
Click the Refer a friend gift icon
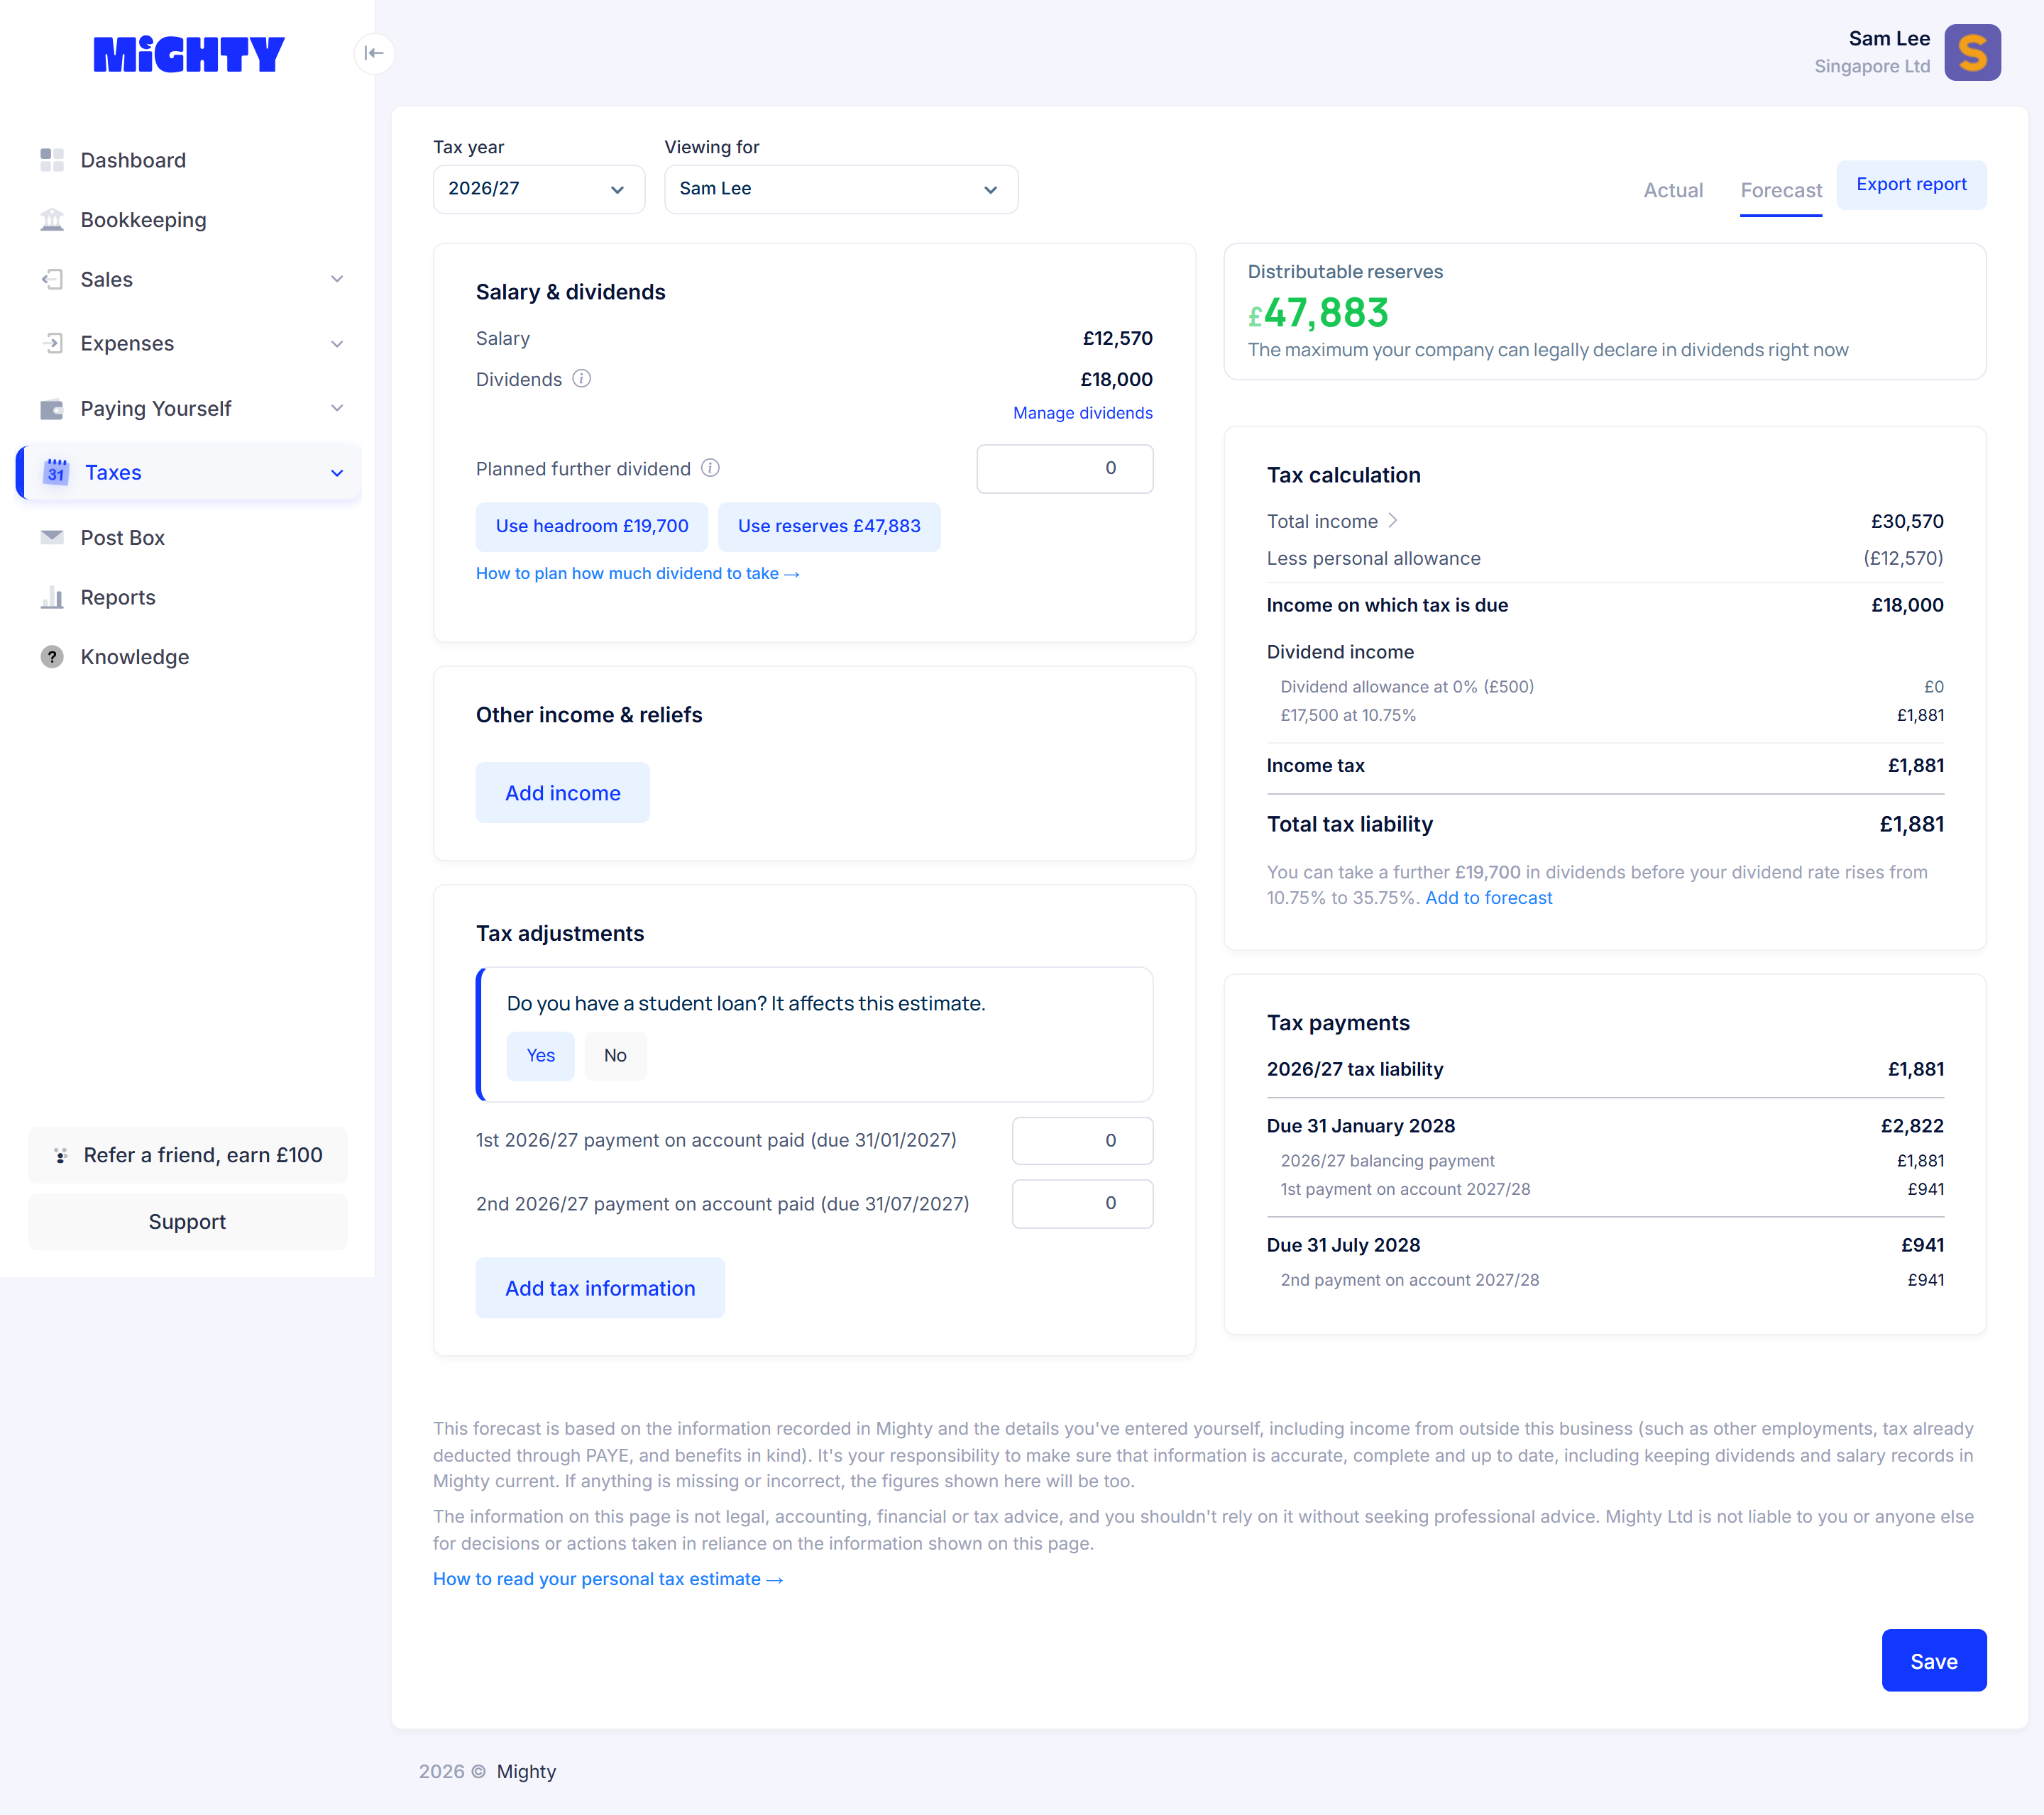click(x=61, y=1155)
